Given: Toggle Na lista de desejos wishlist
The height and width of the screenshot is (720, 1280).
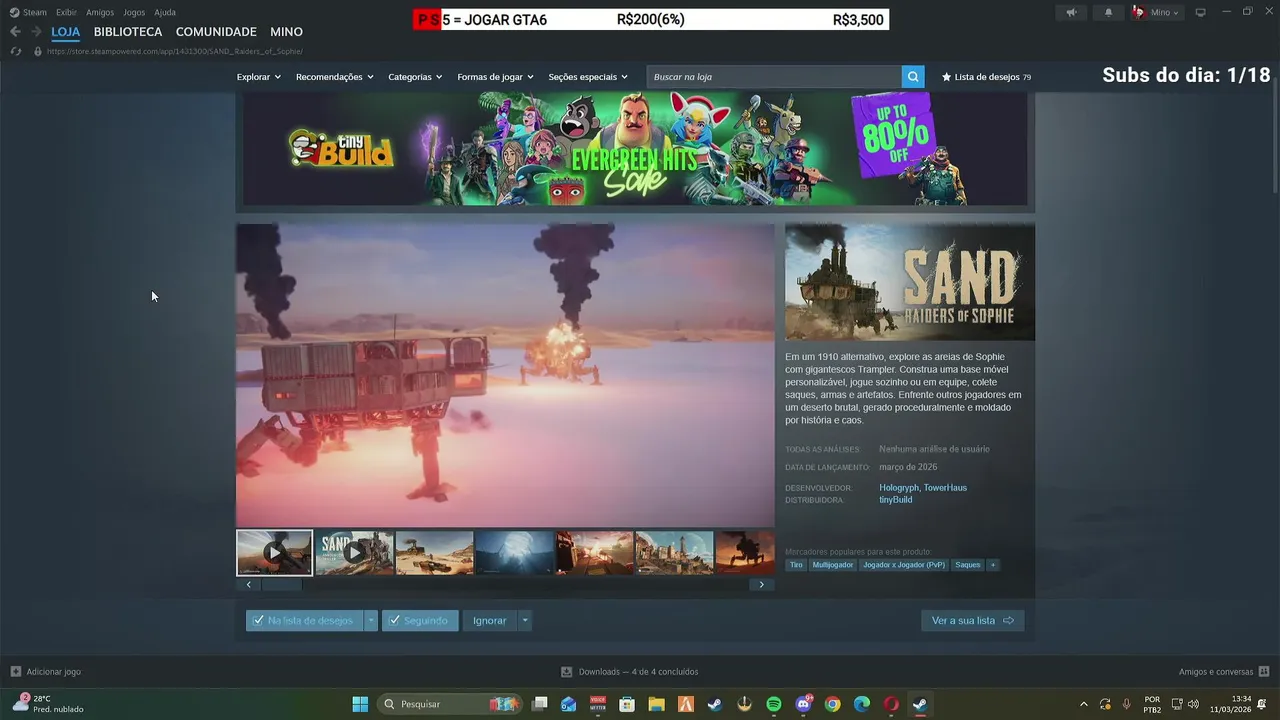Looking at the screenshot, I should pyautogui.click(x=305, y=620).
